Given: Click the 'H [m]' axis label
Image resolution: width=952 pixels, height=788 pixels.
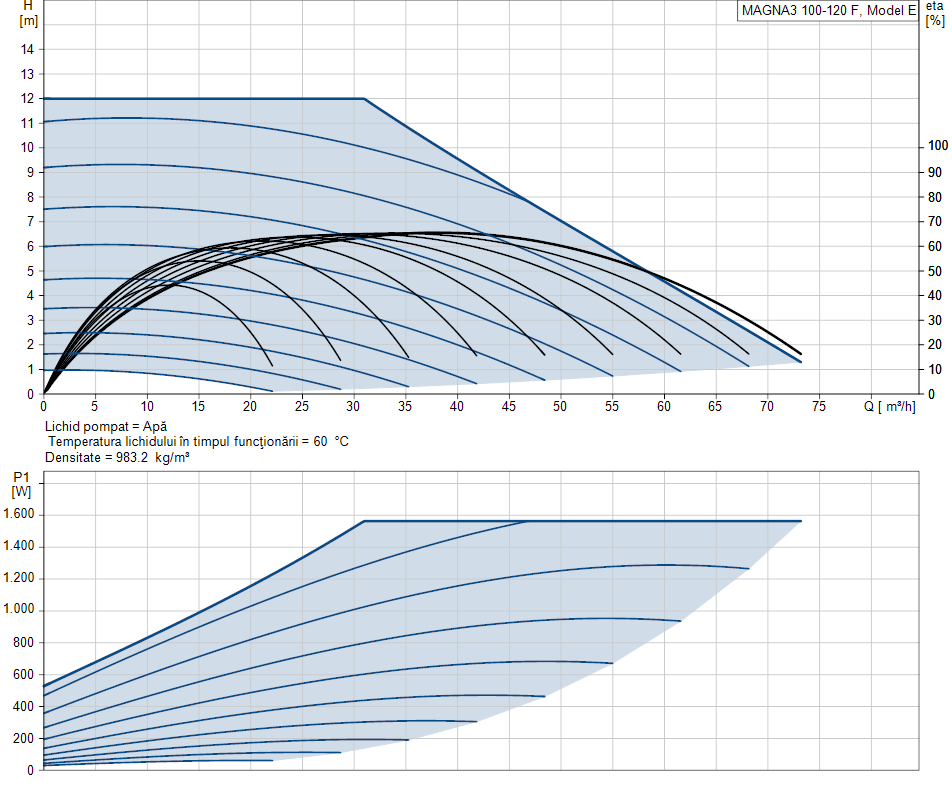Looking at the screenshot, I should coord(29,13).
